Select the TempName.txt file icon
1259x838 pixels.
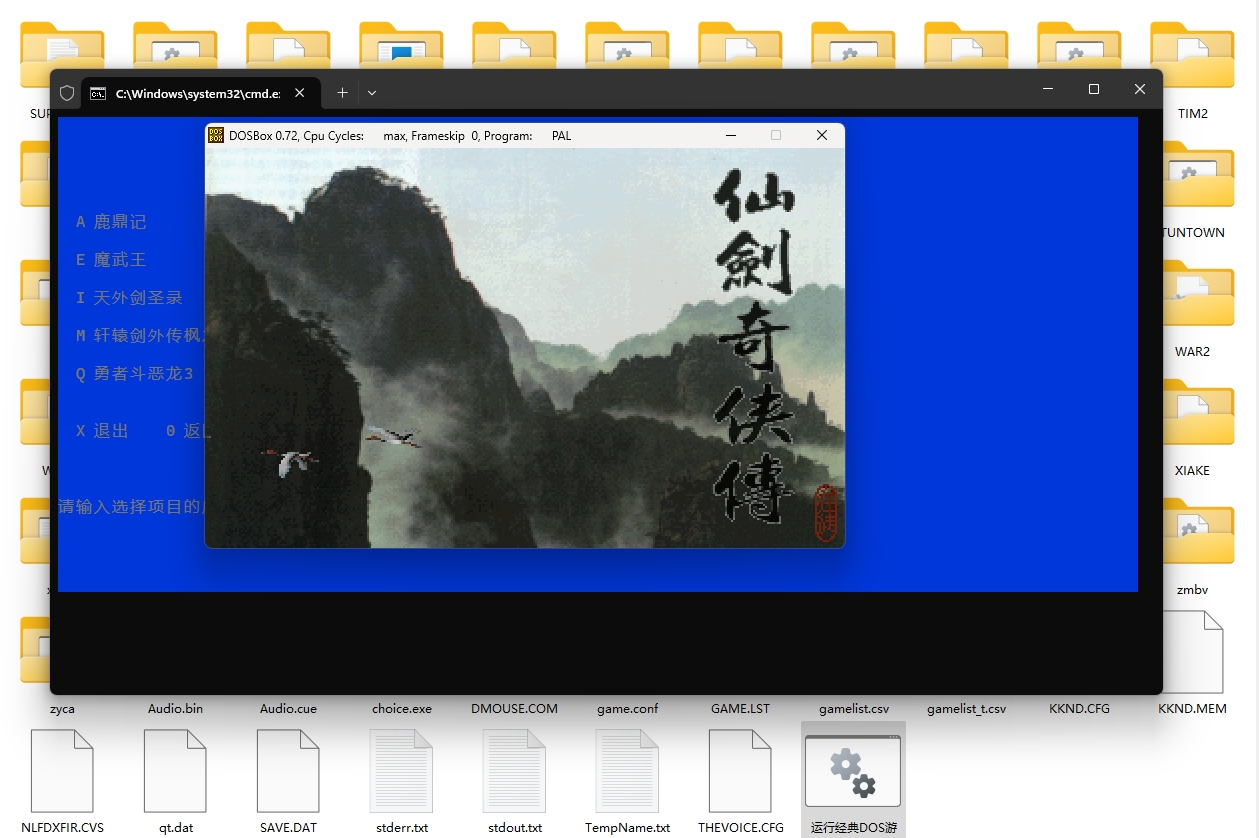[x=628, y=770]
